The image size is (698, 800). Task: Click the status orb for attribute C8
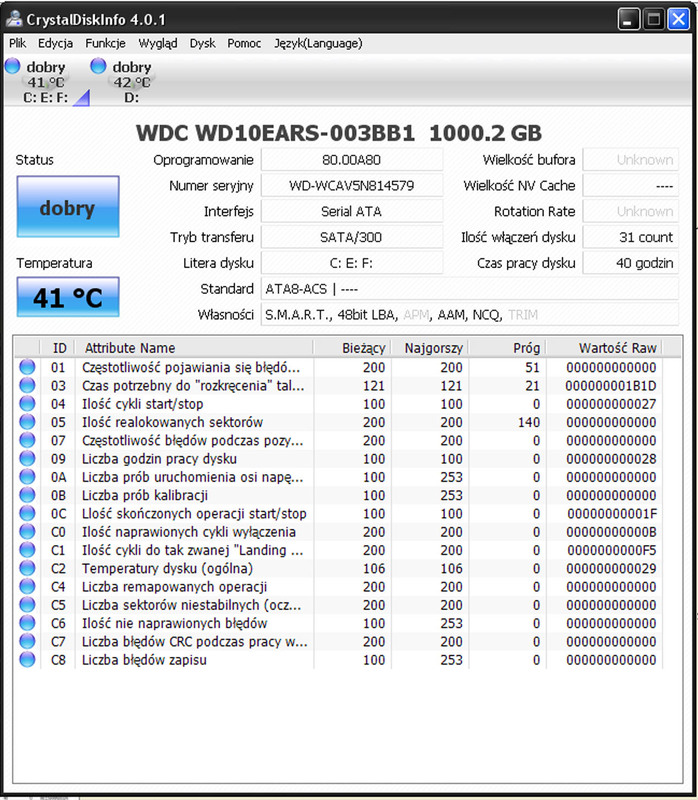pos(27,660)
